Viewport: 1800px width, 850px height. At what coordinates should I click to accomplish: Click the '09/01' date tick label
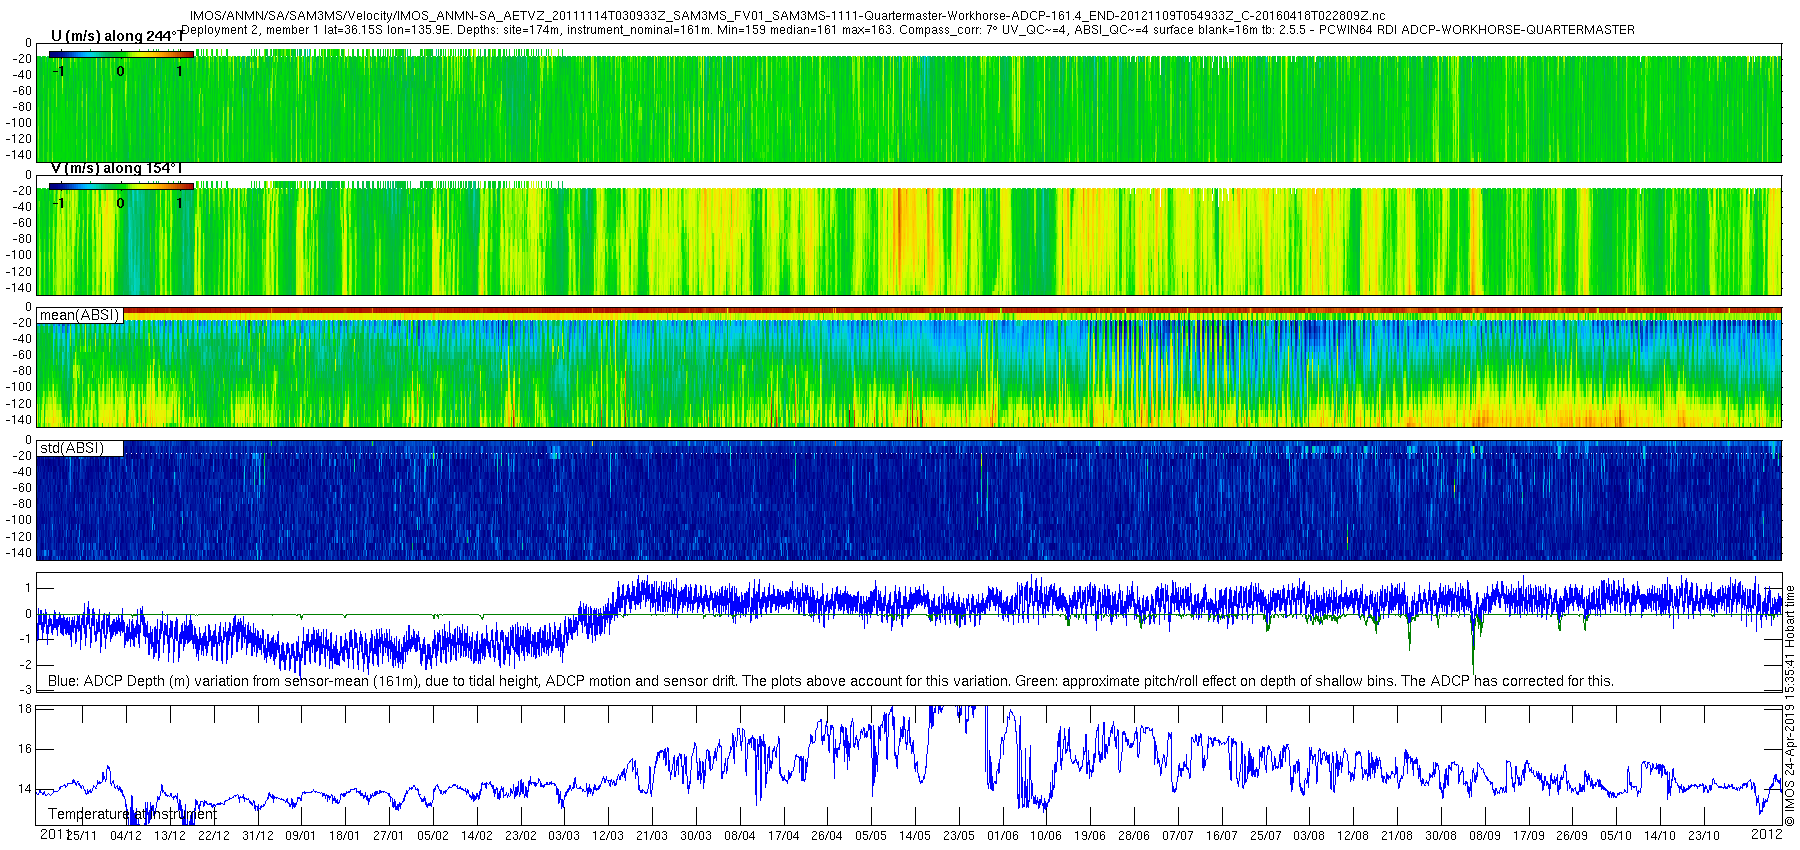pos(300,836)
